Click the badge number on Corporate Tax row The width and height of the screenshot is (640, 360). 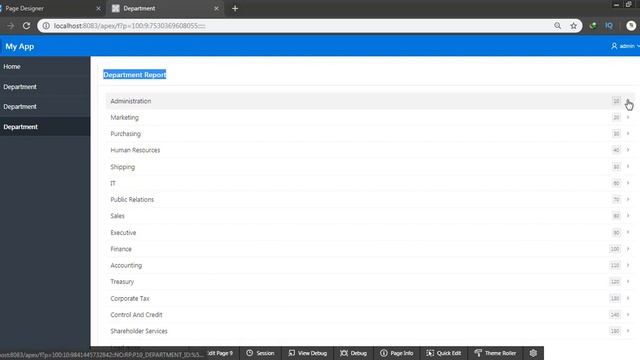point(615,298)
